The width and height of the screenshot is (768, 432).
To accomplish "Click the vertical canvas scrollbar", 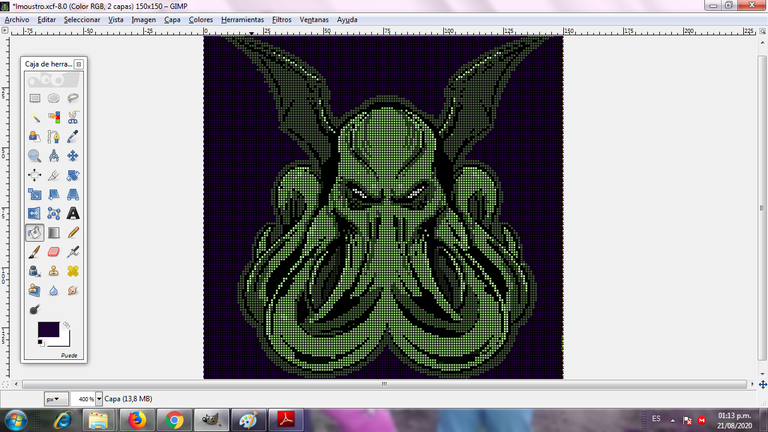I will 762,208.
